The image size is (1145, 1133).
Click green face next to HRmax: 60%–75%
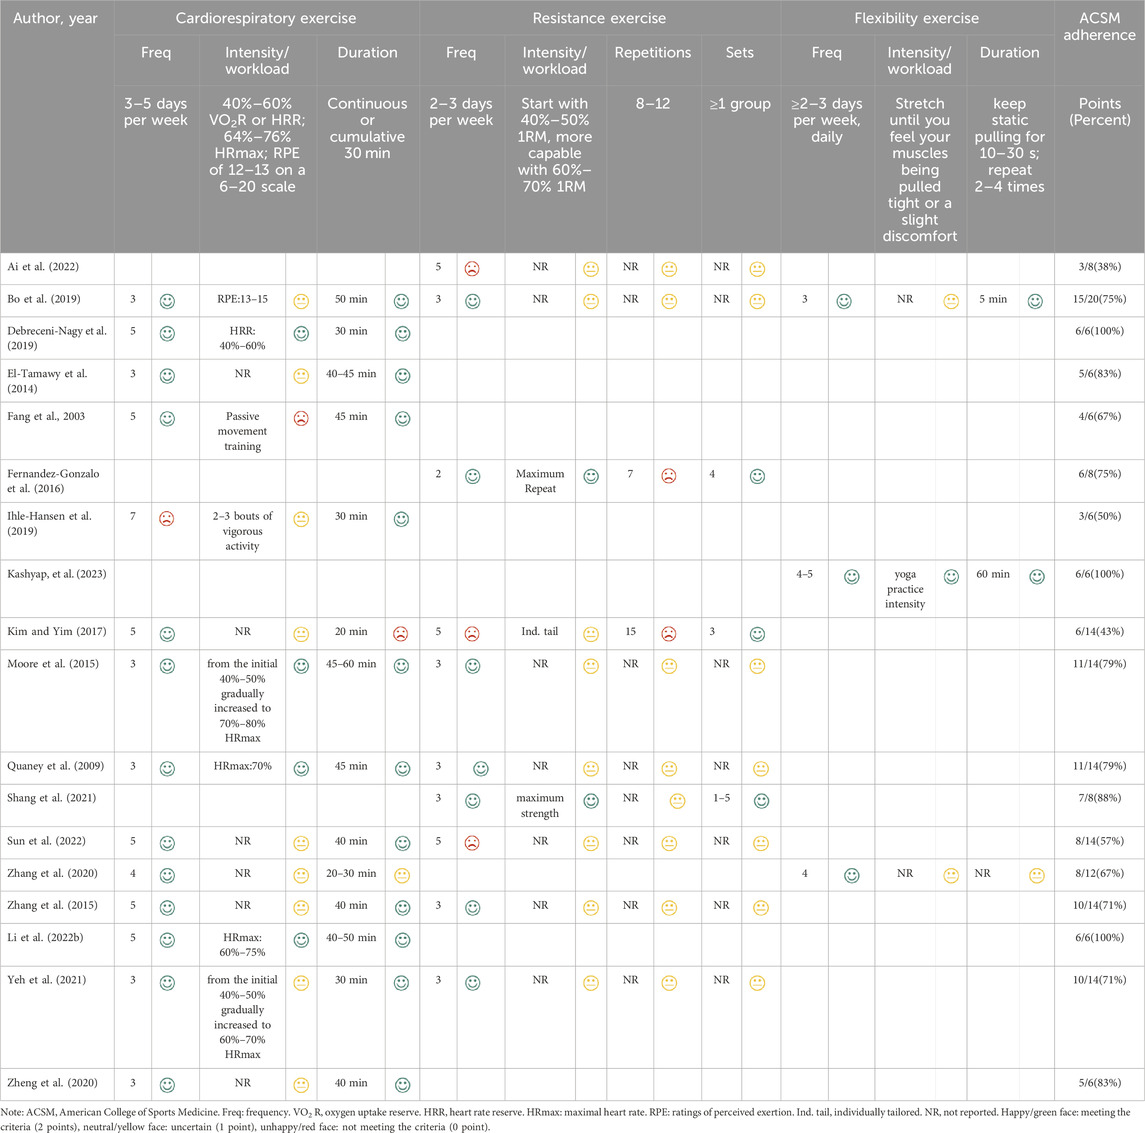[301, 940]
